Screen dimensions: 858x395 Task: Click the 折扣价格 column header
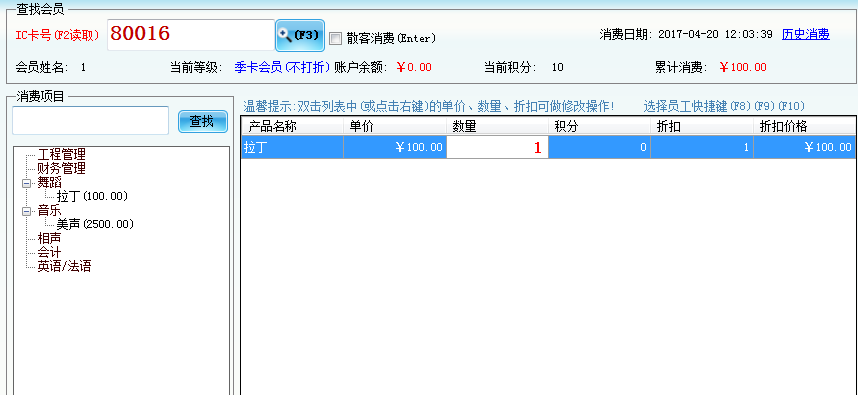click(x=804, y=126)
